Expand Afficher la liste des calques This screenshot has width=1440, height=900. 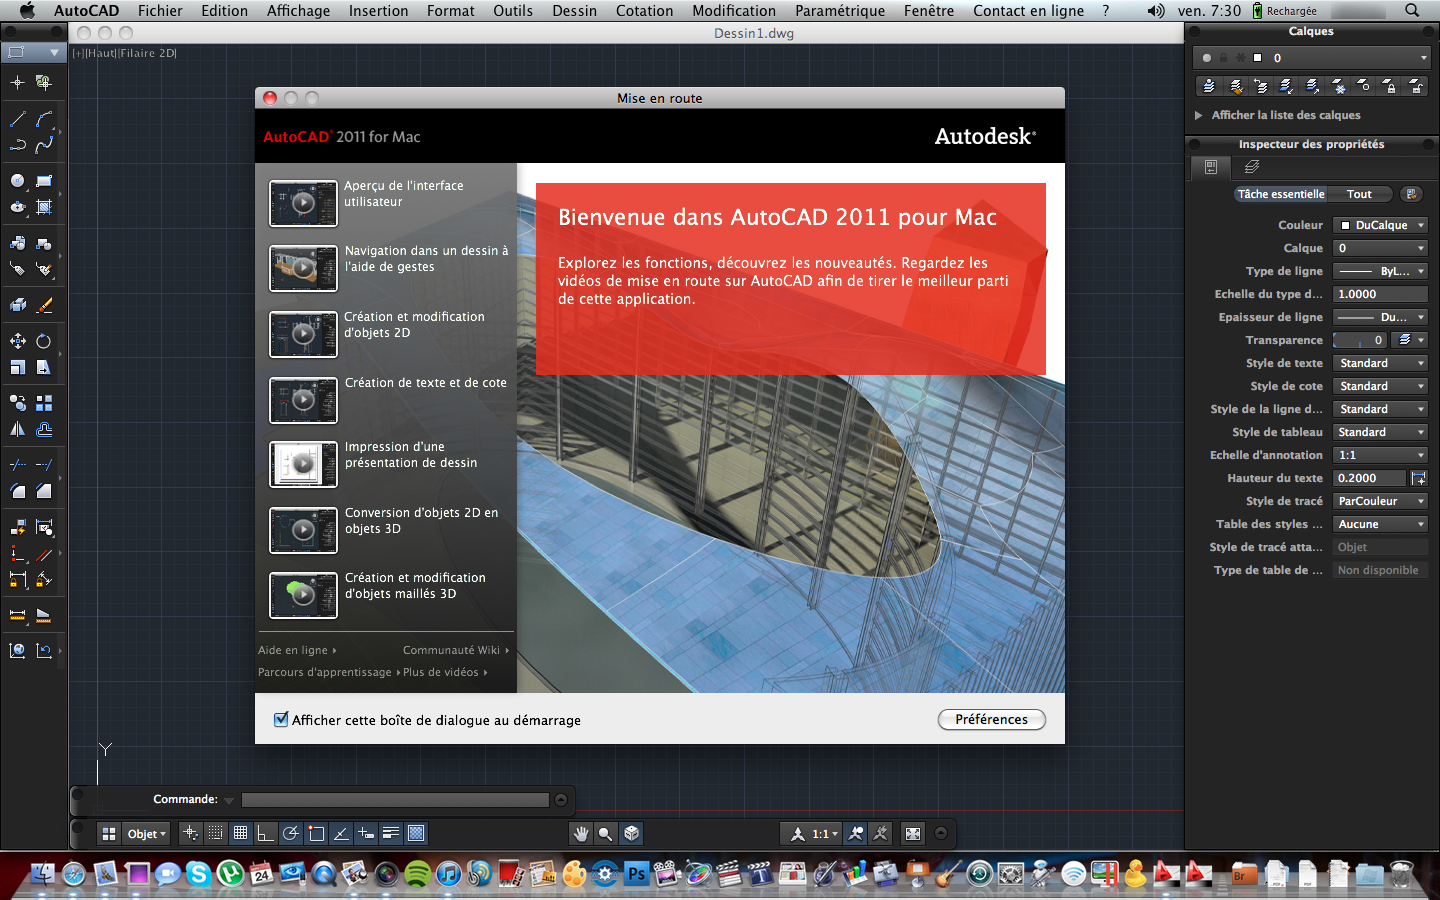click(1198, 115)
